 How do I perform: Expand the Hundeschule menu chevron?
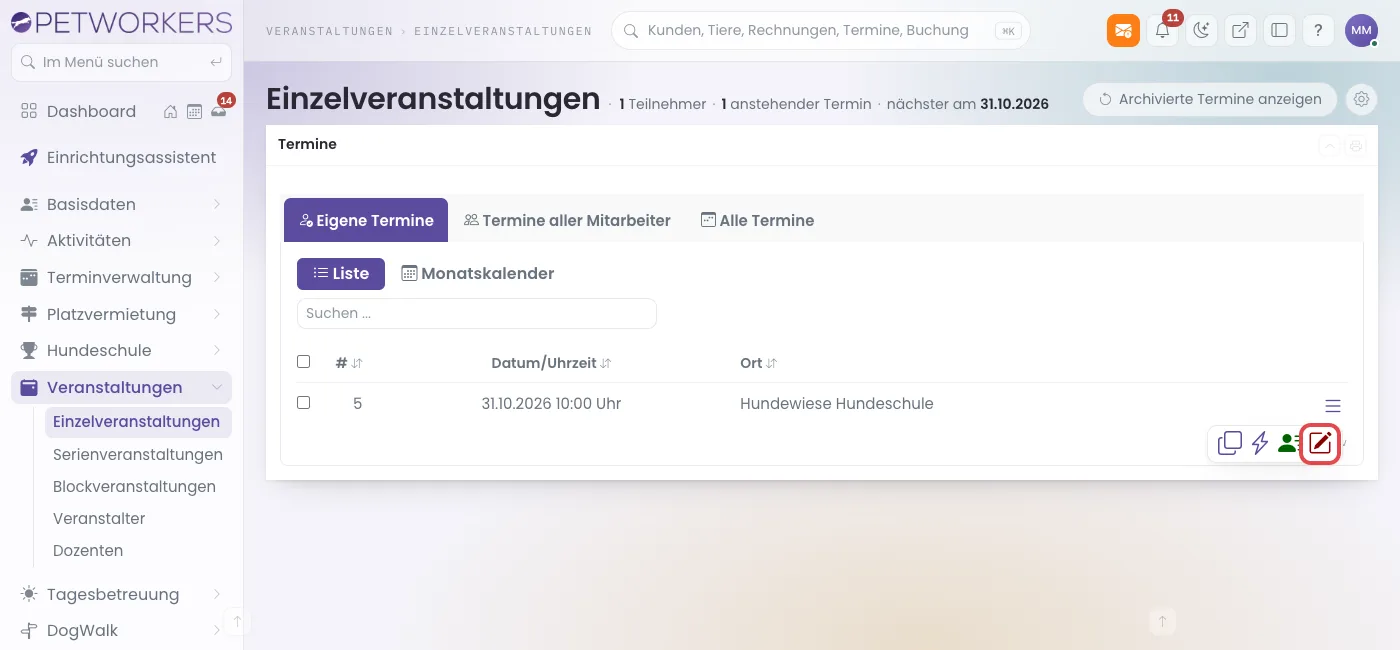click(x=217, y=351)
